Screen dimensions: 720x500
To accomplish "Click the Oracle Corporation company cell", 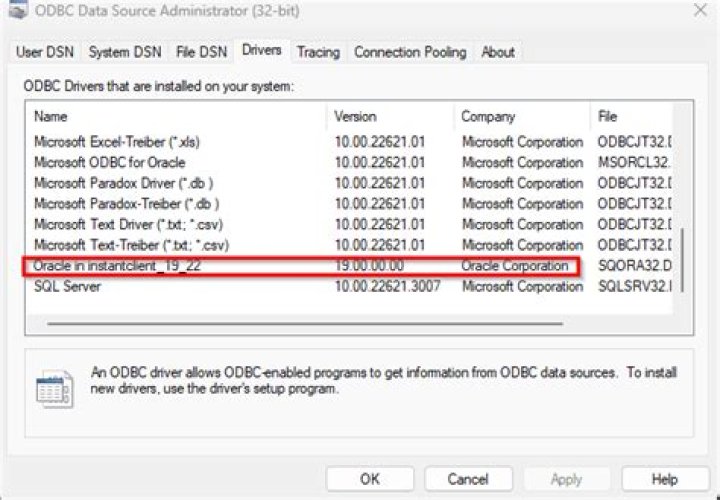I will pyautogui.click(x=515, y=266).
